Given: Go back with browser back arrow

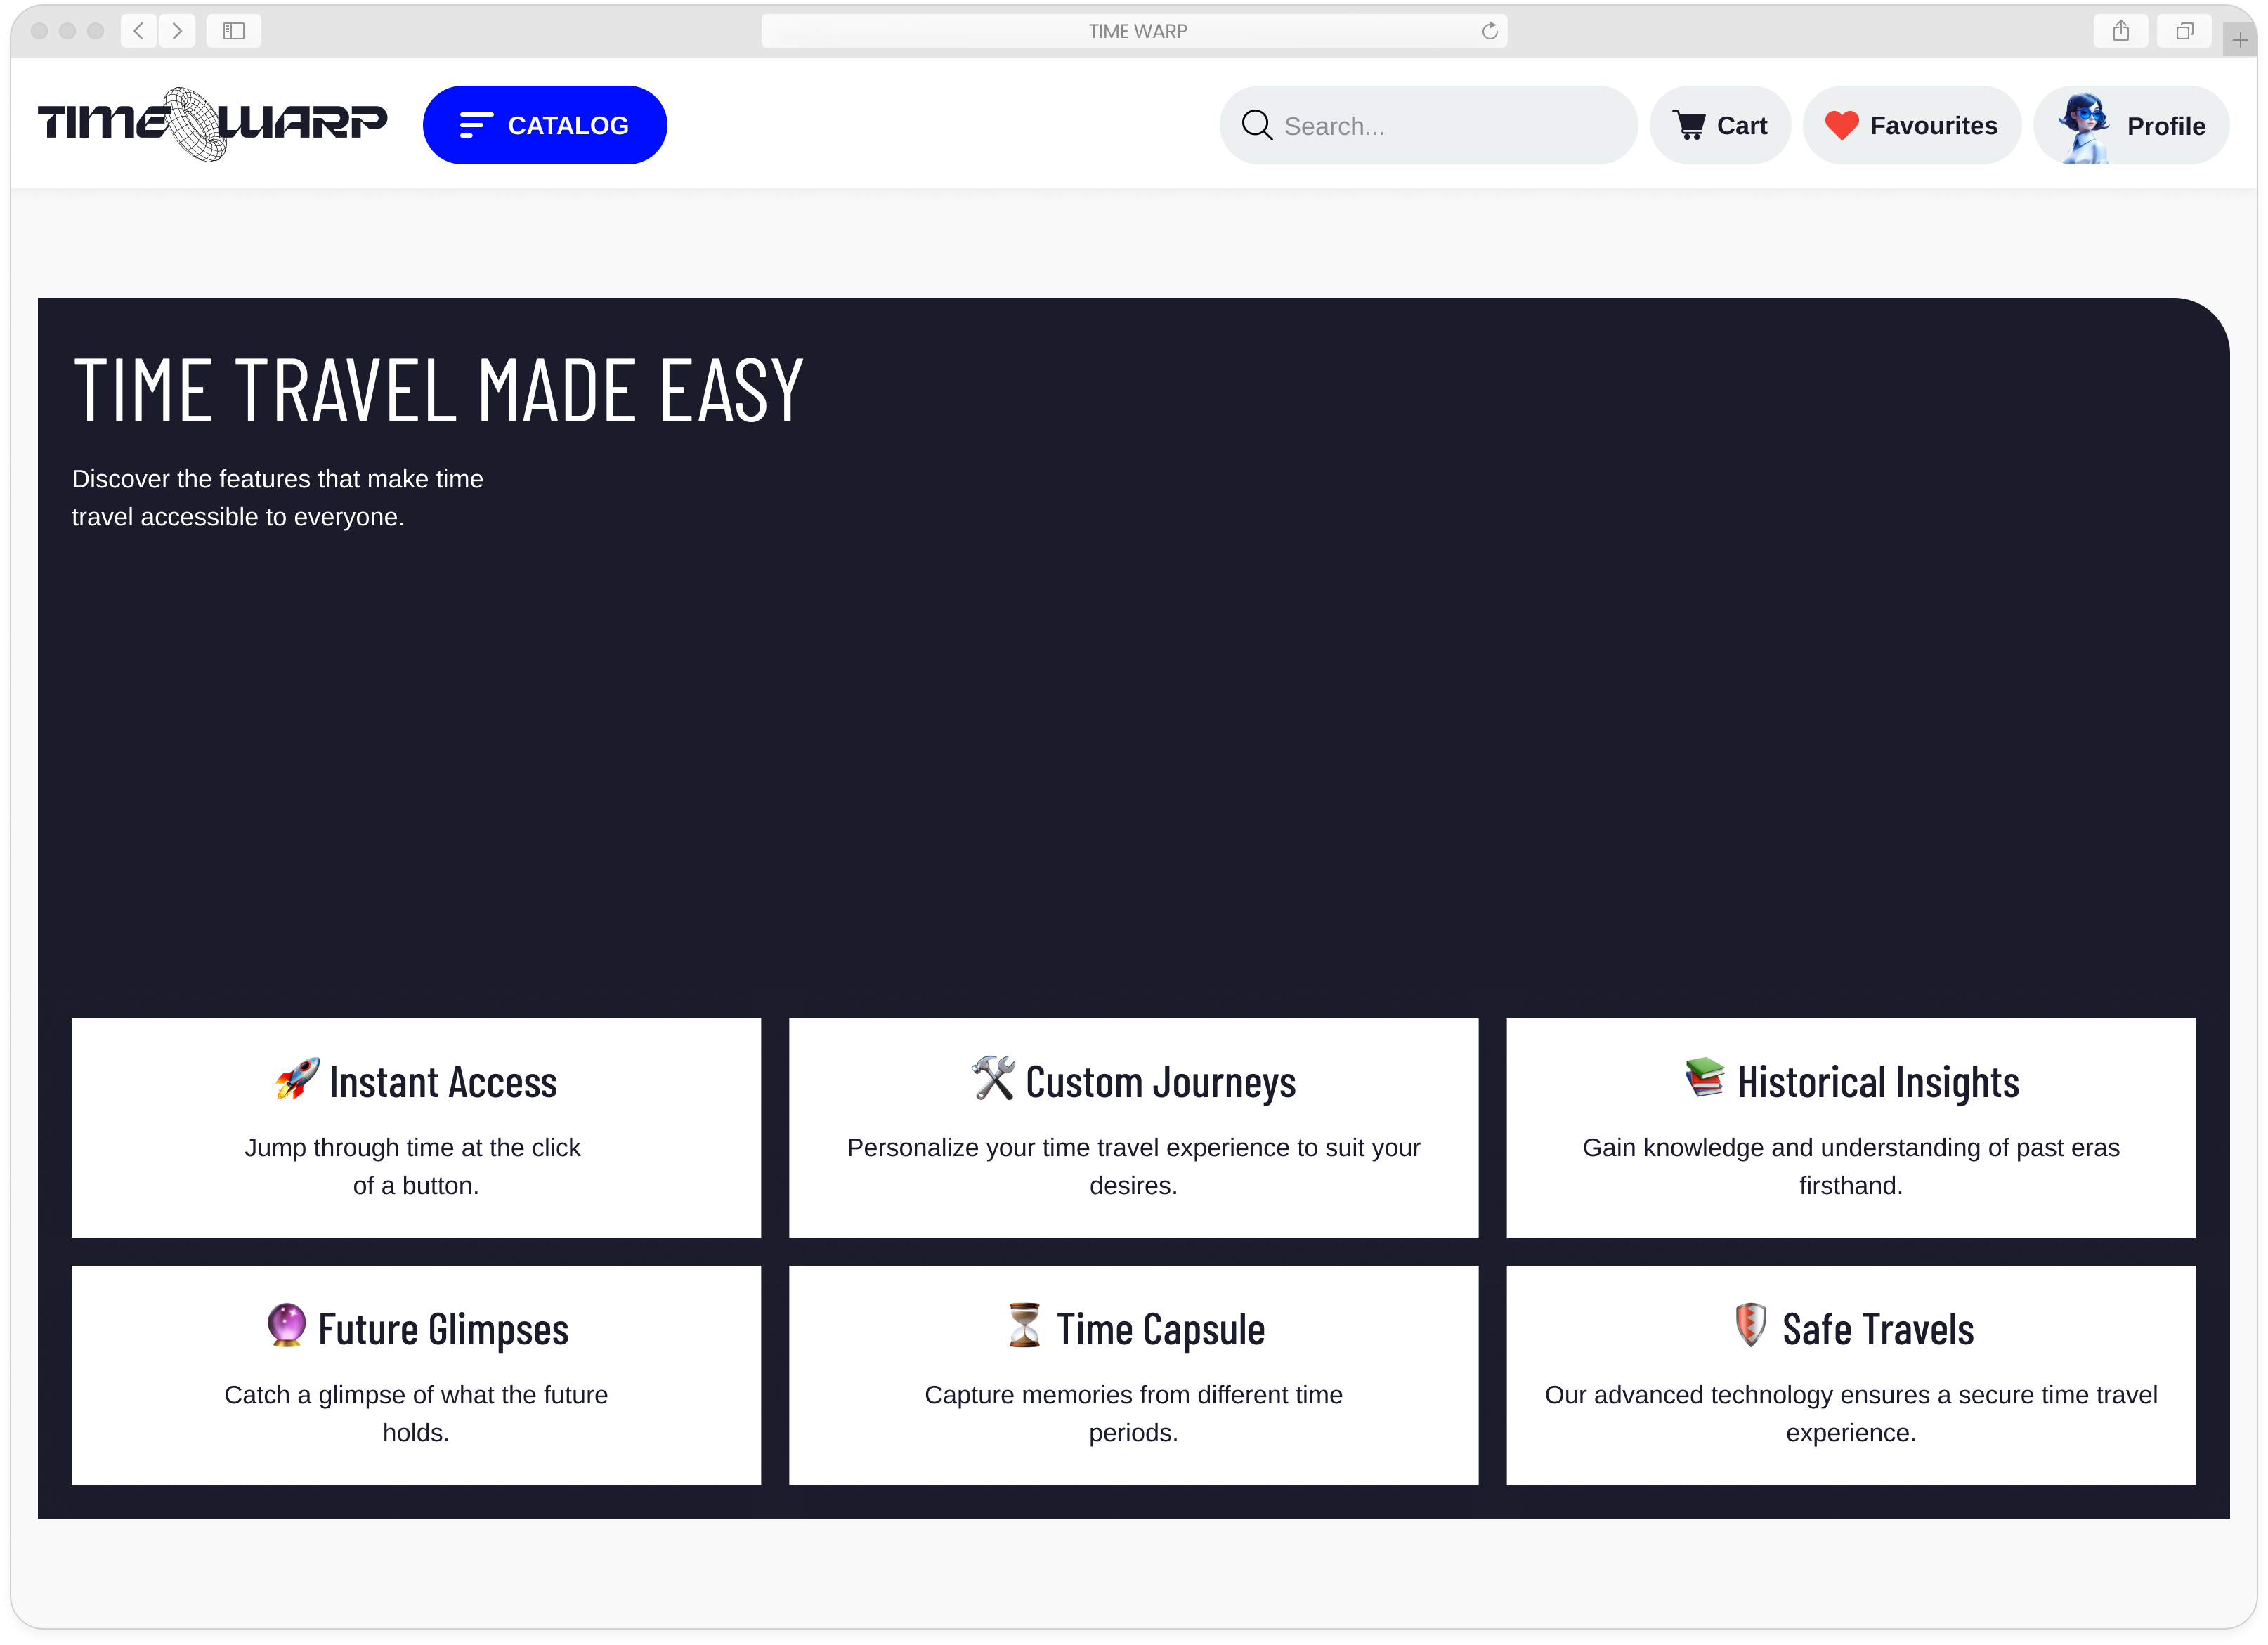Looking at the screenshot, I should (x=139, y=31).
